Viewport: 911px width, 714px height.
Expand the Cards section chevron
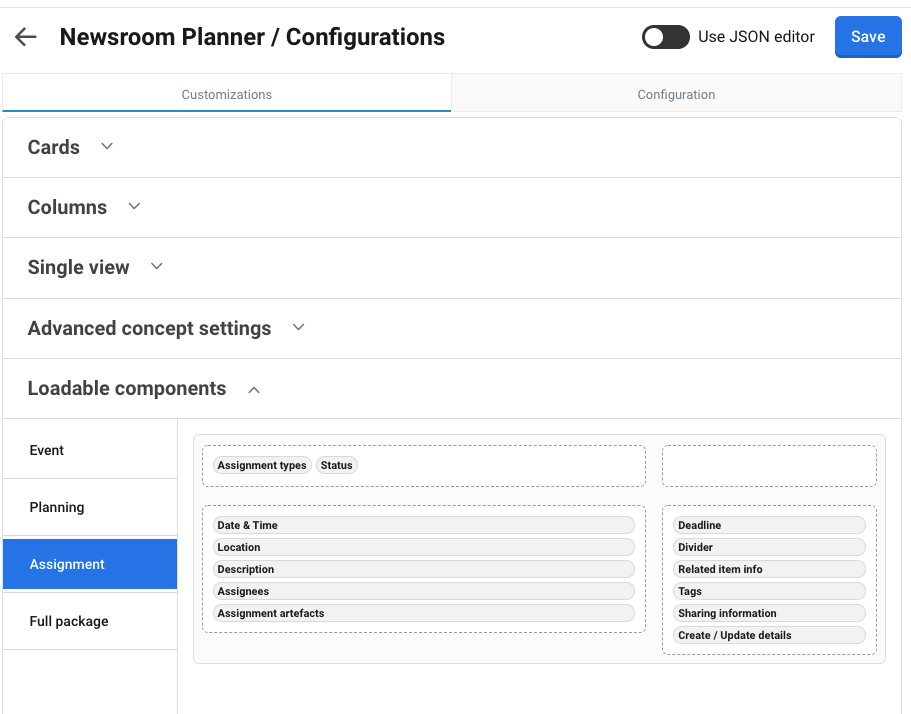coord(107,146)
